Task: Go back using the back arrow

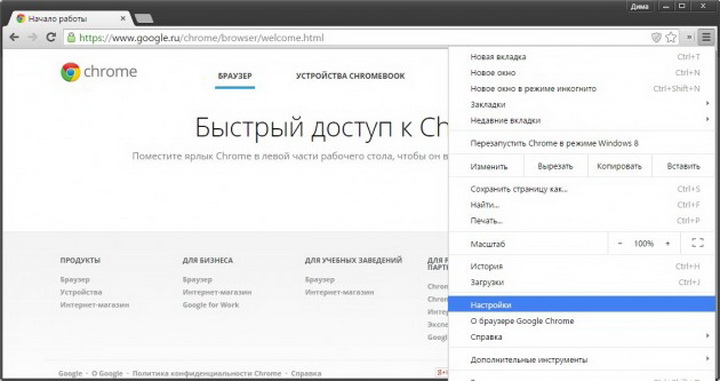Action: [x=14, y=38]
